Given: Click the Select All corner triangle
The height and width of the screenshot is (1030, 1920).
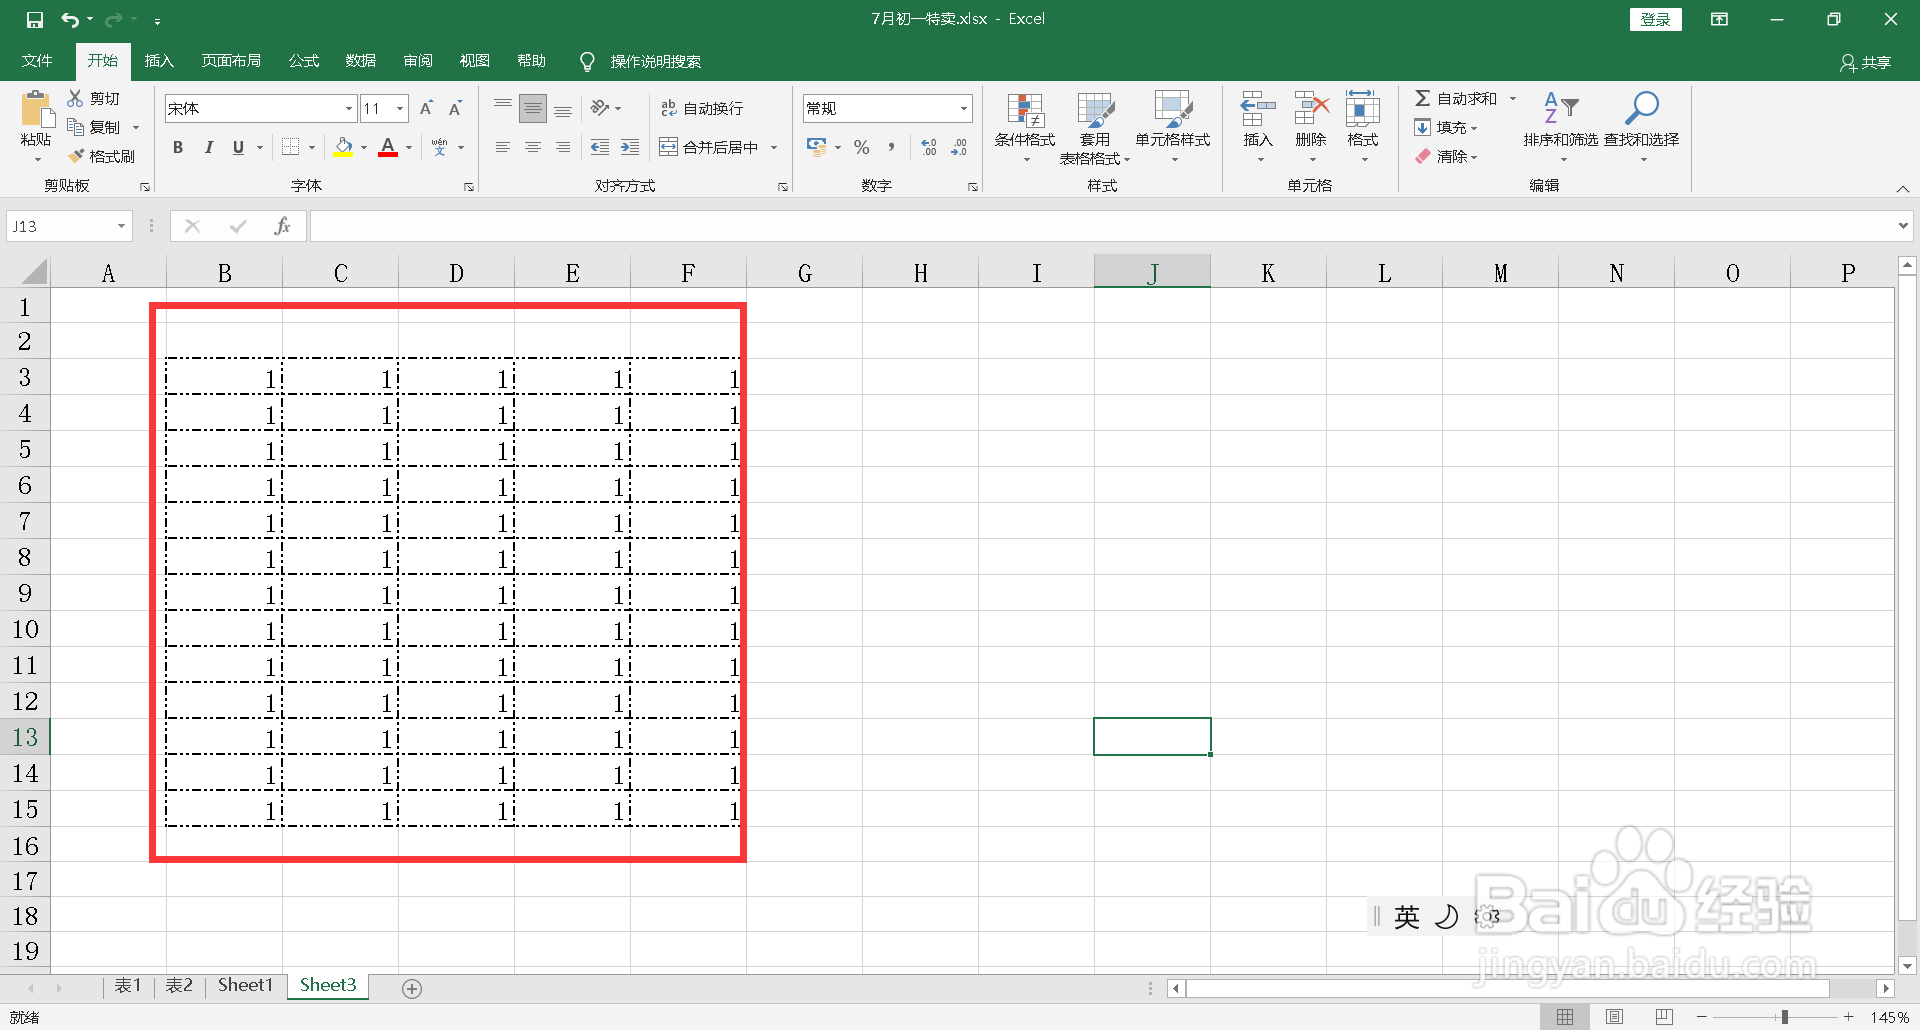Looking at the screenshot, I should pyautogui.click(x=33, y=271).
